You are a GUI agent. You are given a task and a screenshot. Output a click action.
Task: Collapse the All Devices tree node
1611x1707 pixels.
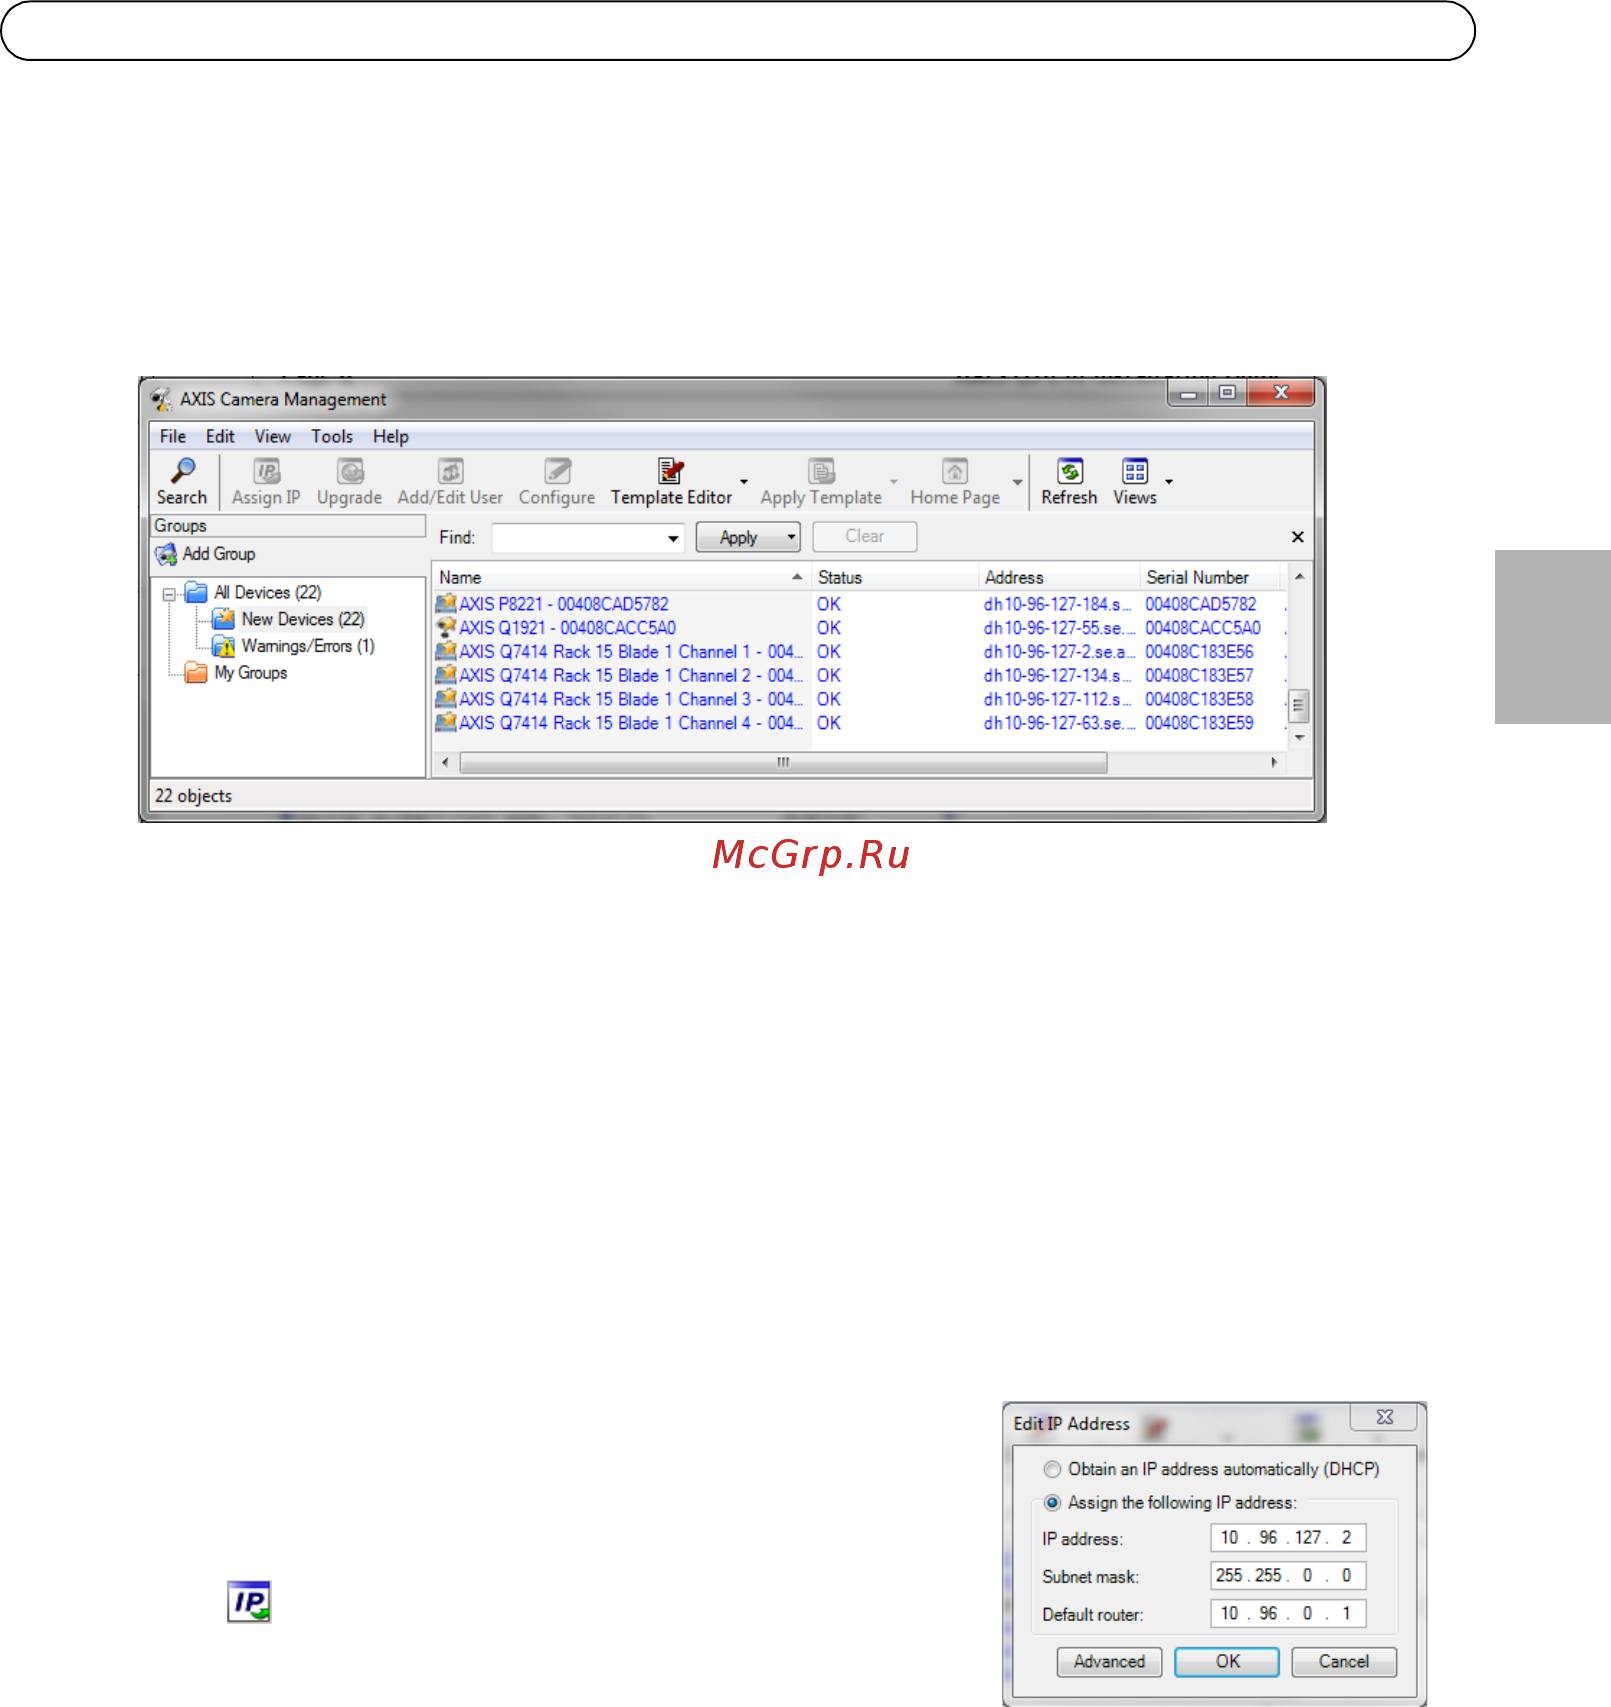coord(169,594)
